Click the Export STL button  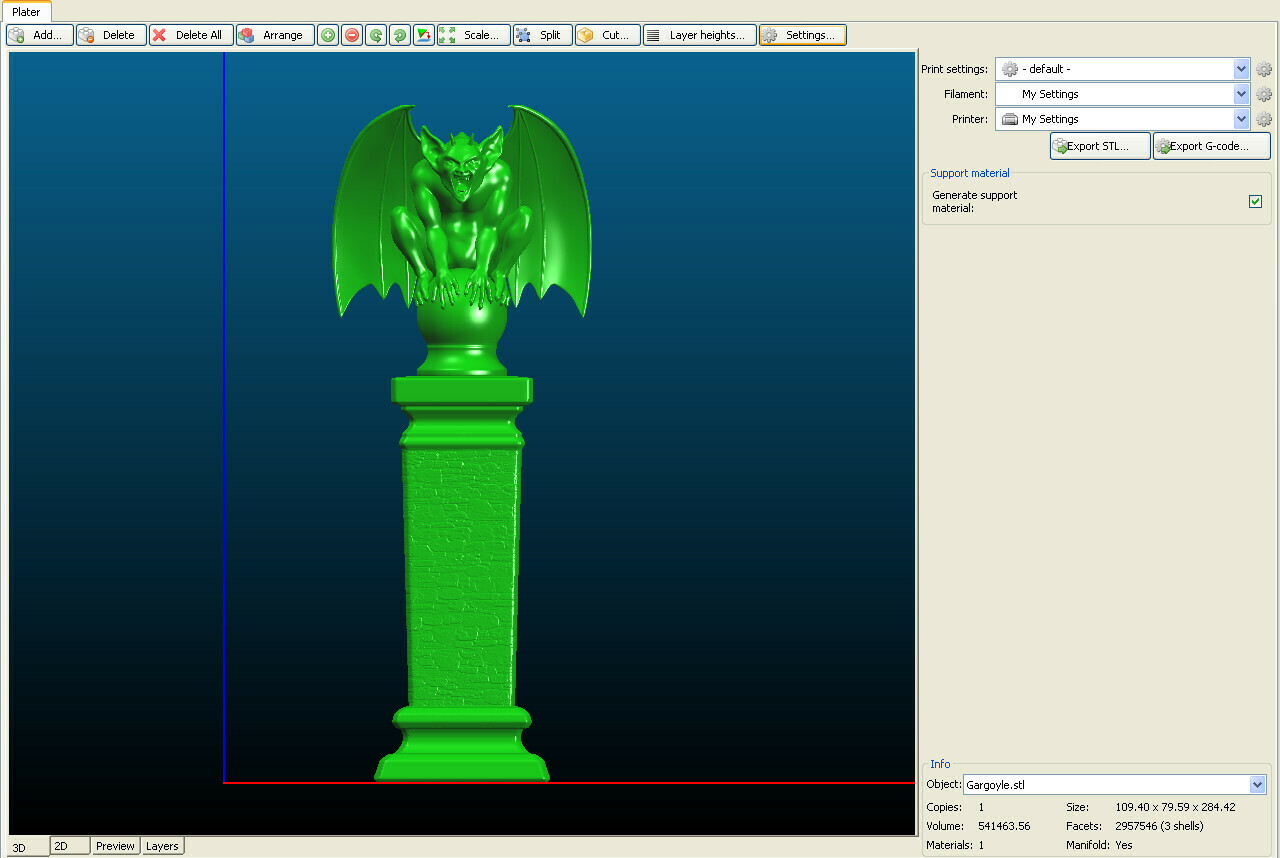coord(1099,145)
